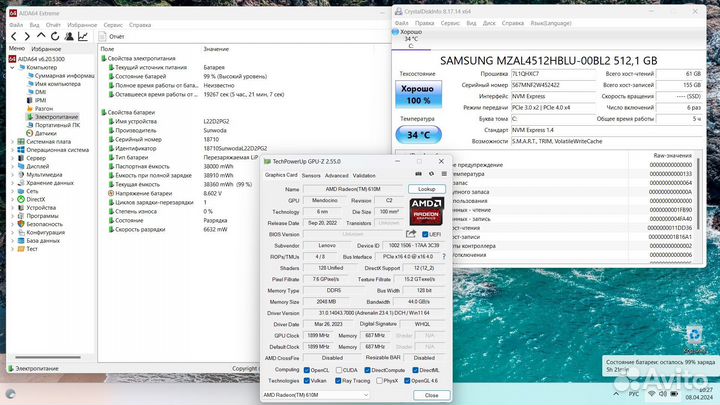Click the 34 °C temperature indicator
This screenshot has height=405, width=720.
pos(418,135)
